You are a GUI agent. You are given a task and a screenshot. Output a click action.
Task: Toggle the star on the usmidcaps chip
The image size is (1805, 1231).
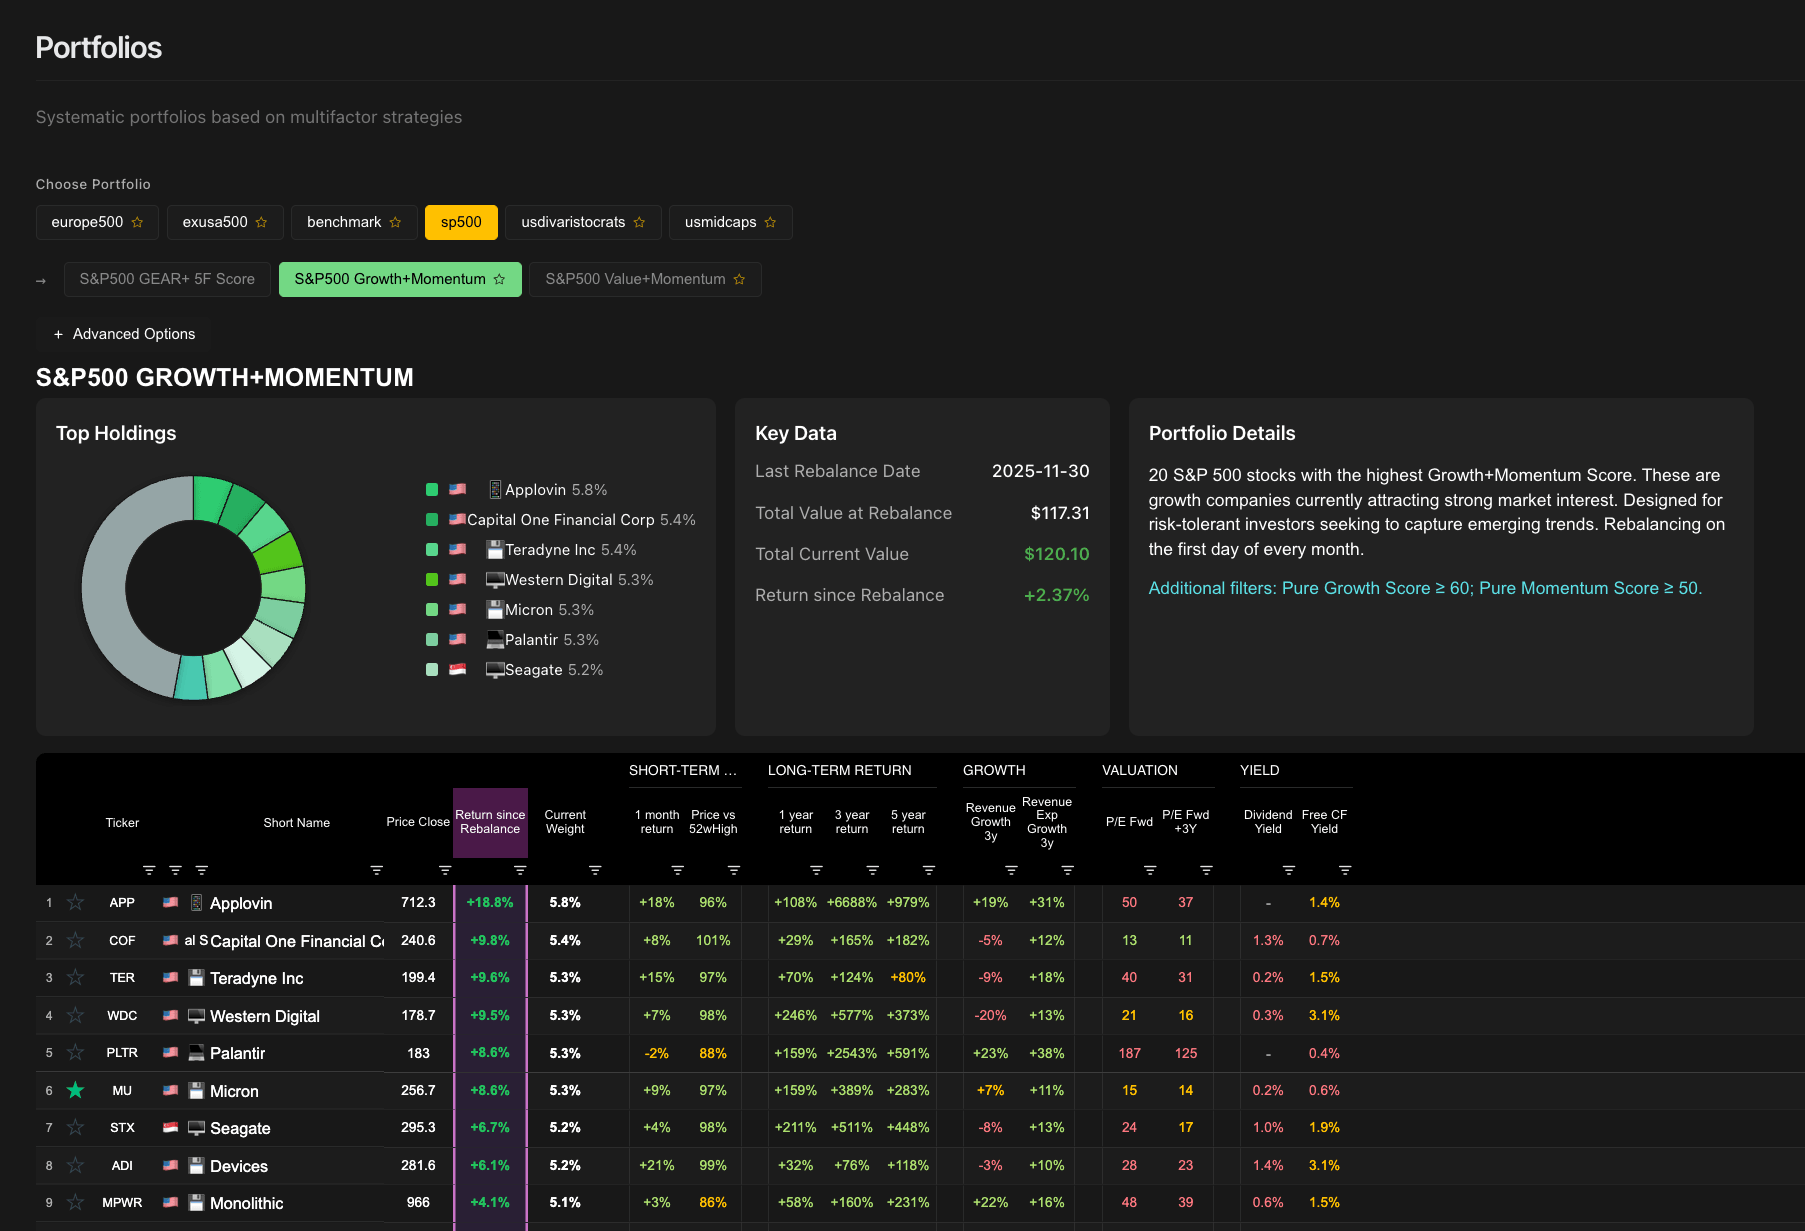[x=770, y=222]
